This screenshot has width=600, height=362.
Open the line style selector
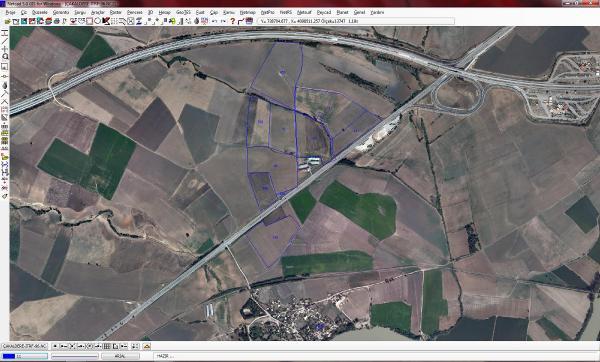point(75,356)
